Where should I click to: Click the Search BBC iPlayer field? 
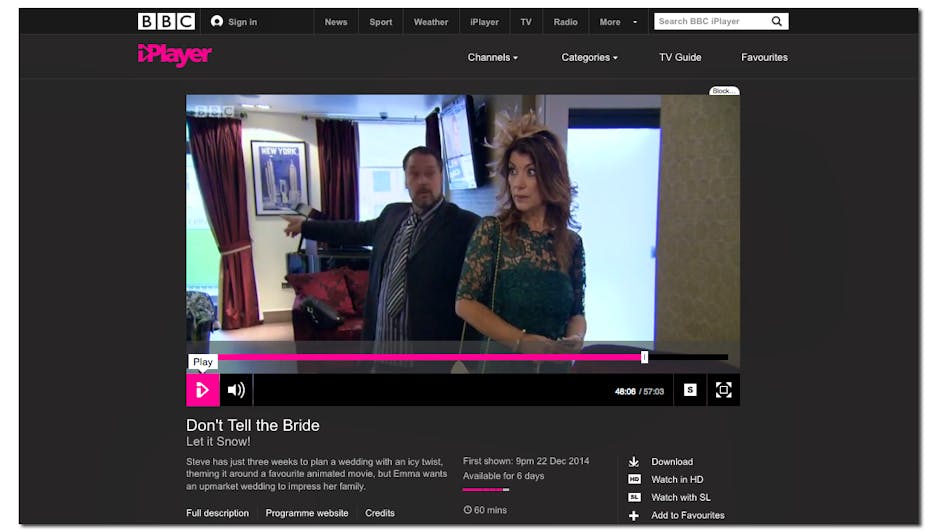tap(710, 22)
